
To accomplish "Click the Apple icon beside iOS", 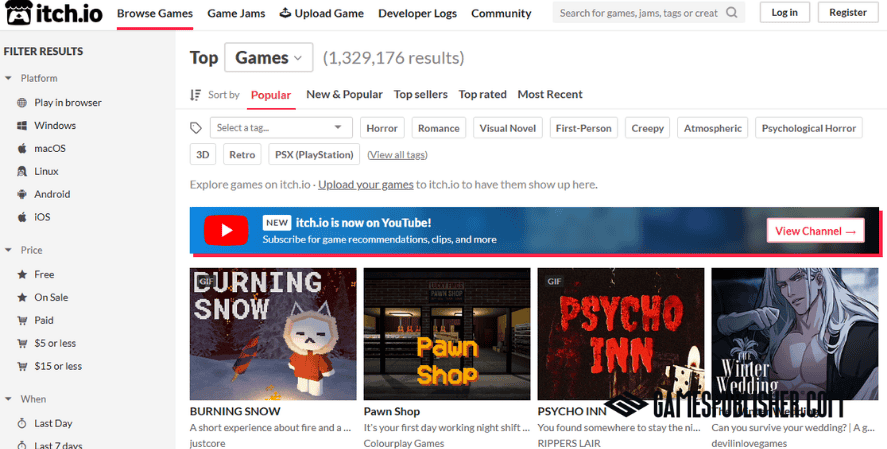I will 22,217.
